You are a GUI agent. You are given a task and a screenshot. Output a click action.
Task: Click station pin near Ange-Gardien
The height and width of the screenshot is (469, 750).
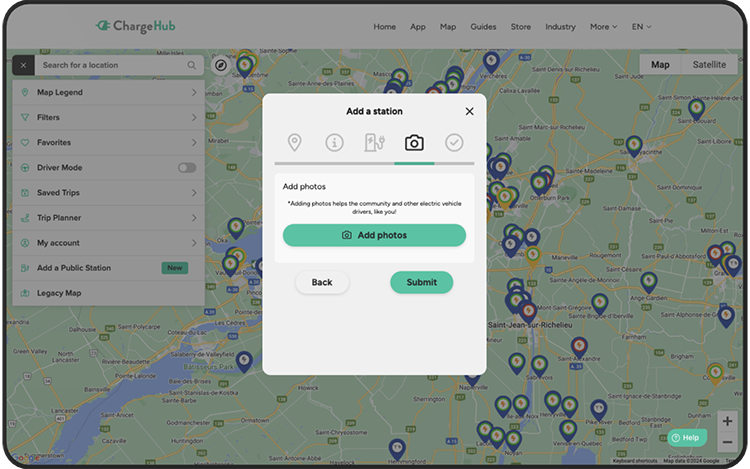coord(649,281)
